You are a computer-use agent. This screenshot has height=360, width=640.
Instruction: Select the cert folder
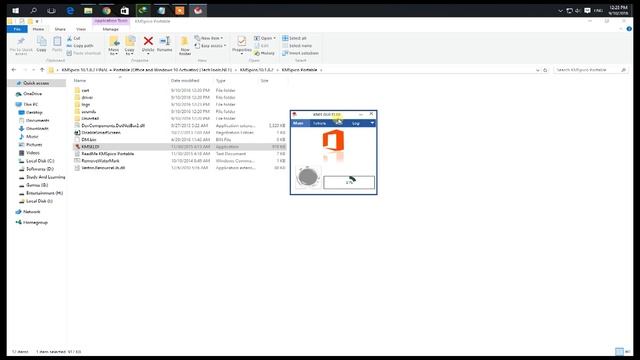tap(85, 90)
